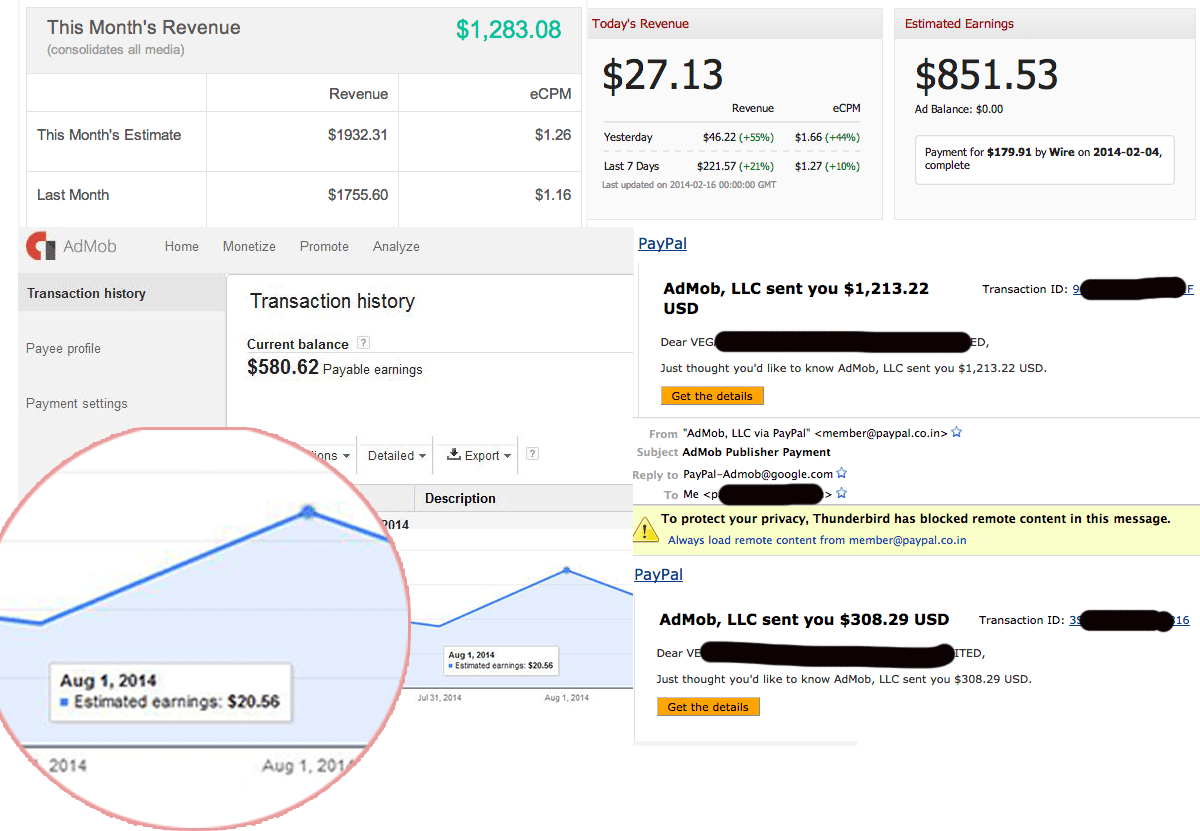Open Transaction ID link of $1,213.22 payment
The width and height of the screenshot is (1200, 831).
pos(1133,289)
